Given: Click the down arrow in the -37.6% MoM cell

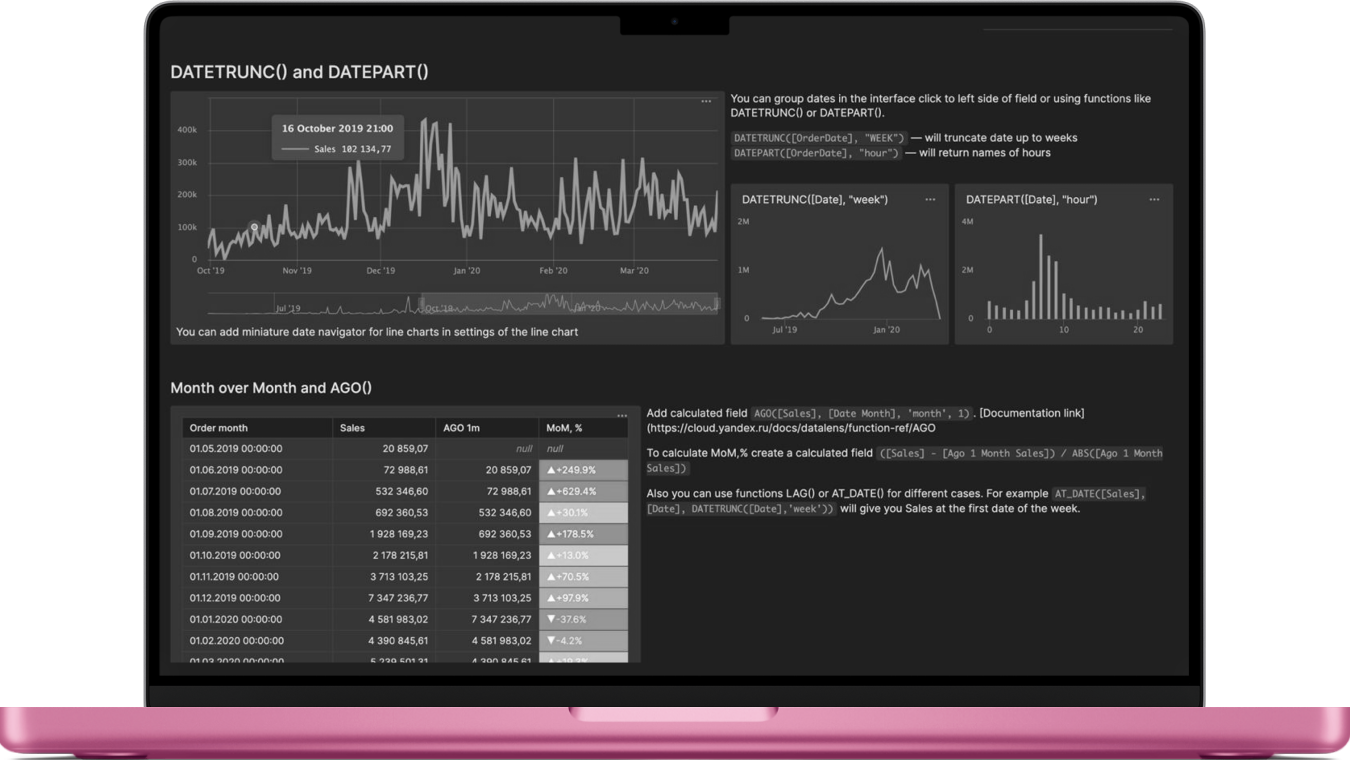Looking at the screenshot, I should [550, 619].
